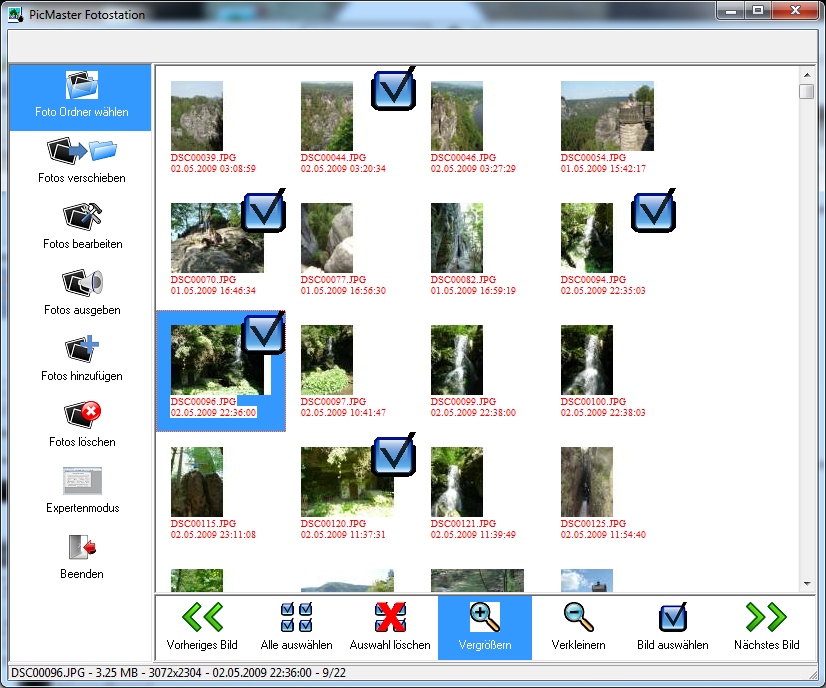This screenshot has width=826, height=688.
Task: Toggle checkmark on DSC00044.JPG
Action: [394, 89]
